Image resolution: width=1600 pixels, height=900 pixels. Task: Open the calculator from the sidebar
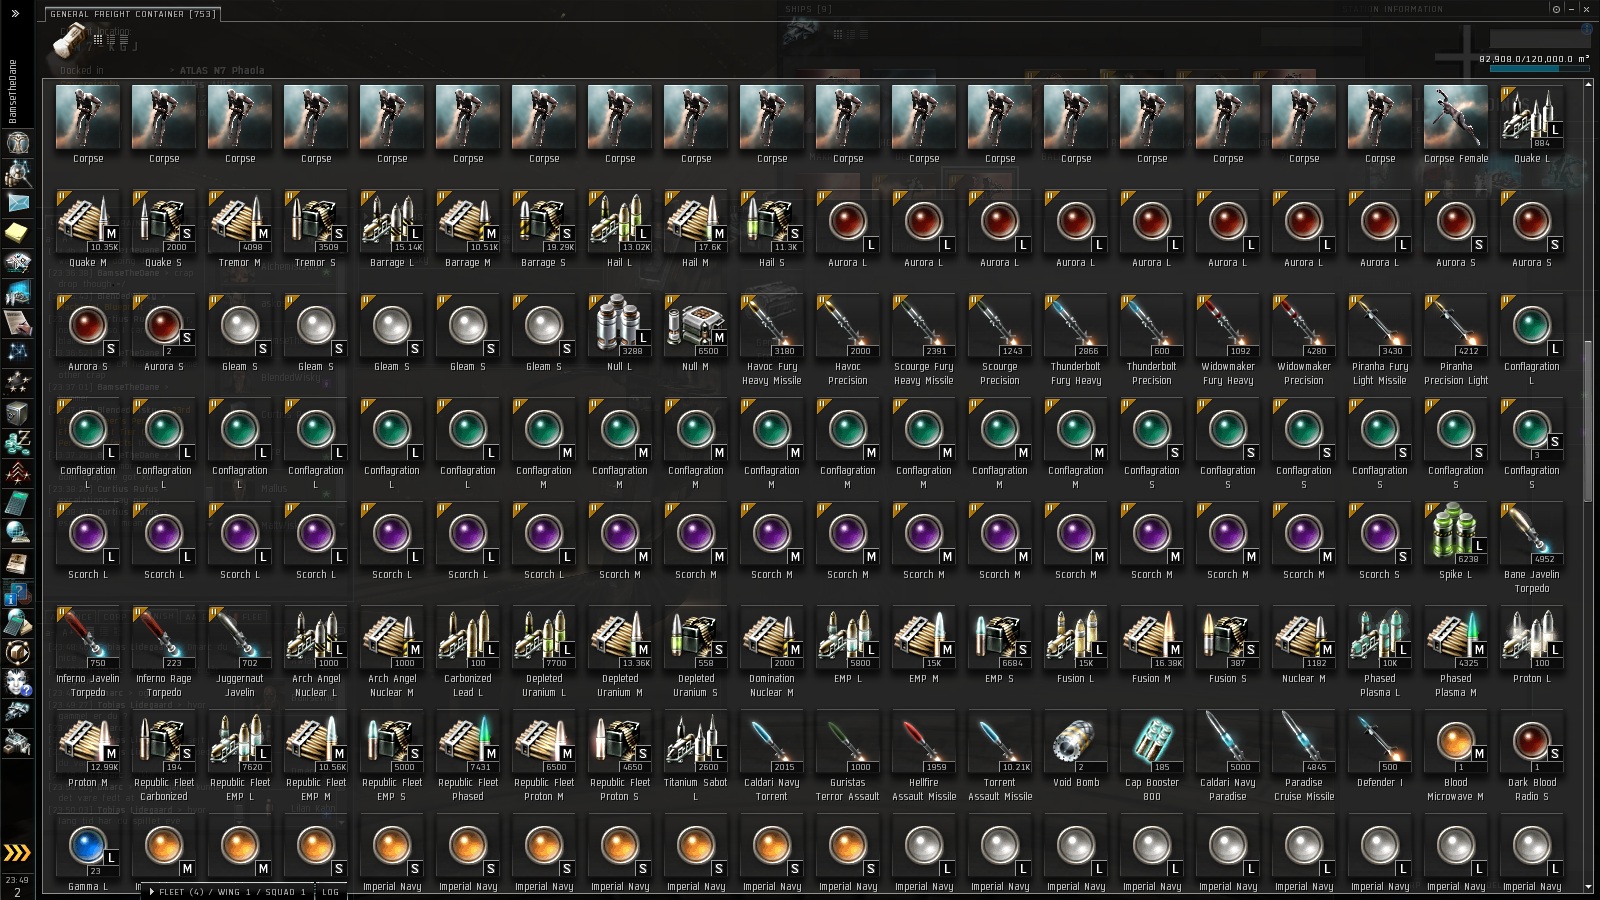point(17,502)
